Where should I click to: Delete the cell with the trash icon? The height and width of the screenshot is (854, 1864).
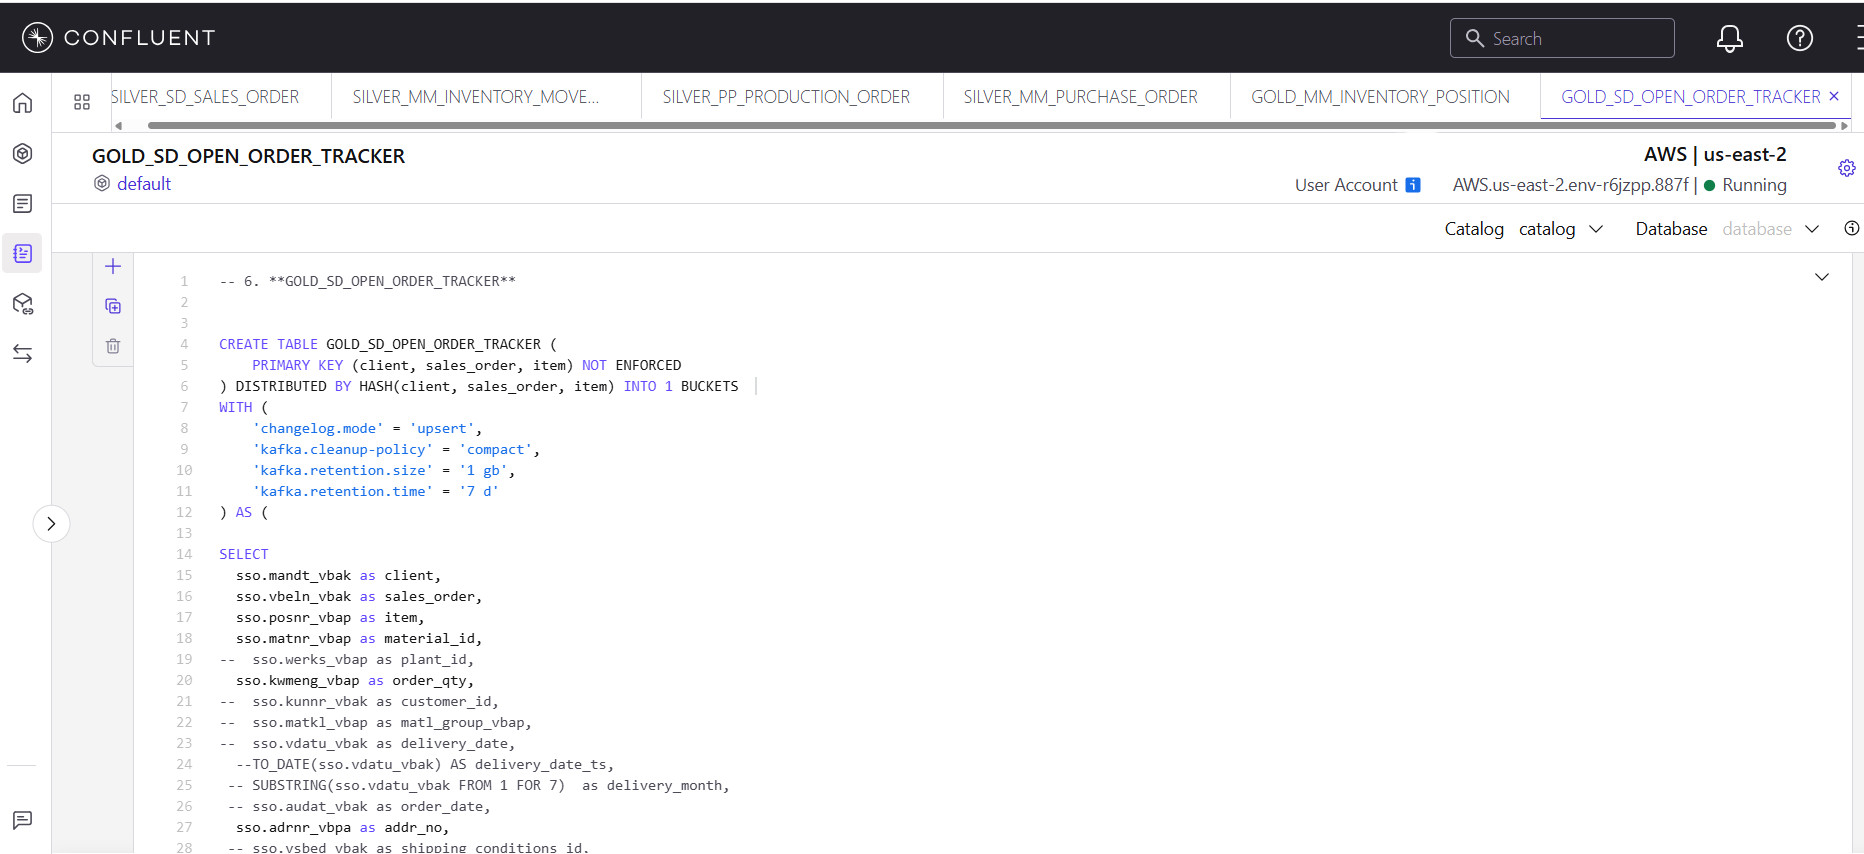tap(113, 346)
